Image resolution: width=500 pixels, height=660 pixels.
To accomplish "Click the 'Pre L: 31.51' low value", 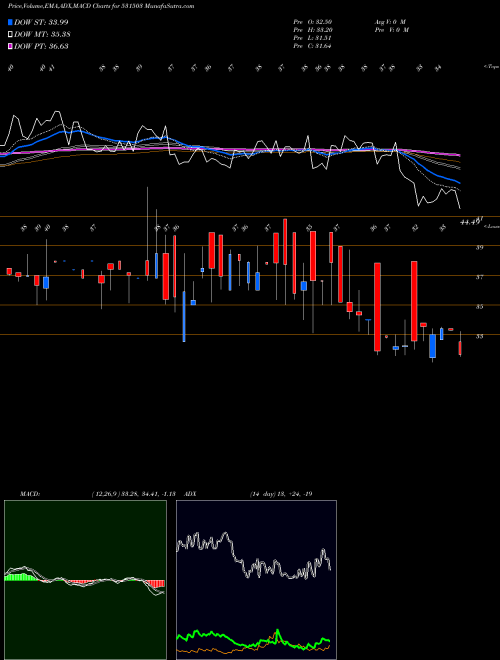I will point(312,38).
